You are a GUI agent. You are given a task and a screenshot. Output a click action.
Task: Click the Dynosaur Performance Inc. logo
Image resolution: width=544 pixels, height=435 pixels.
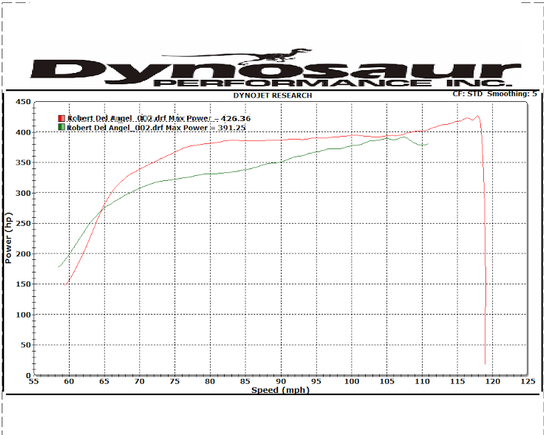276,68
